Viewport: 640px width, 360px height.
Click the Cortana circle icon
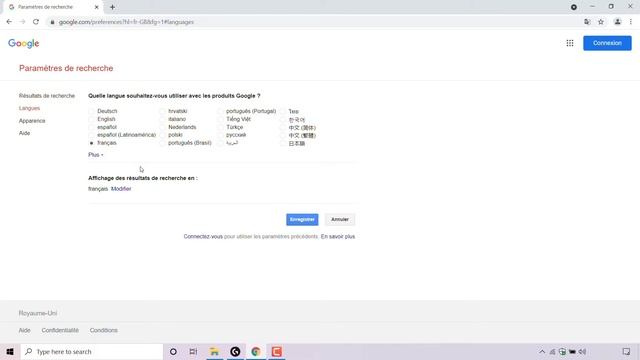173,351
